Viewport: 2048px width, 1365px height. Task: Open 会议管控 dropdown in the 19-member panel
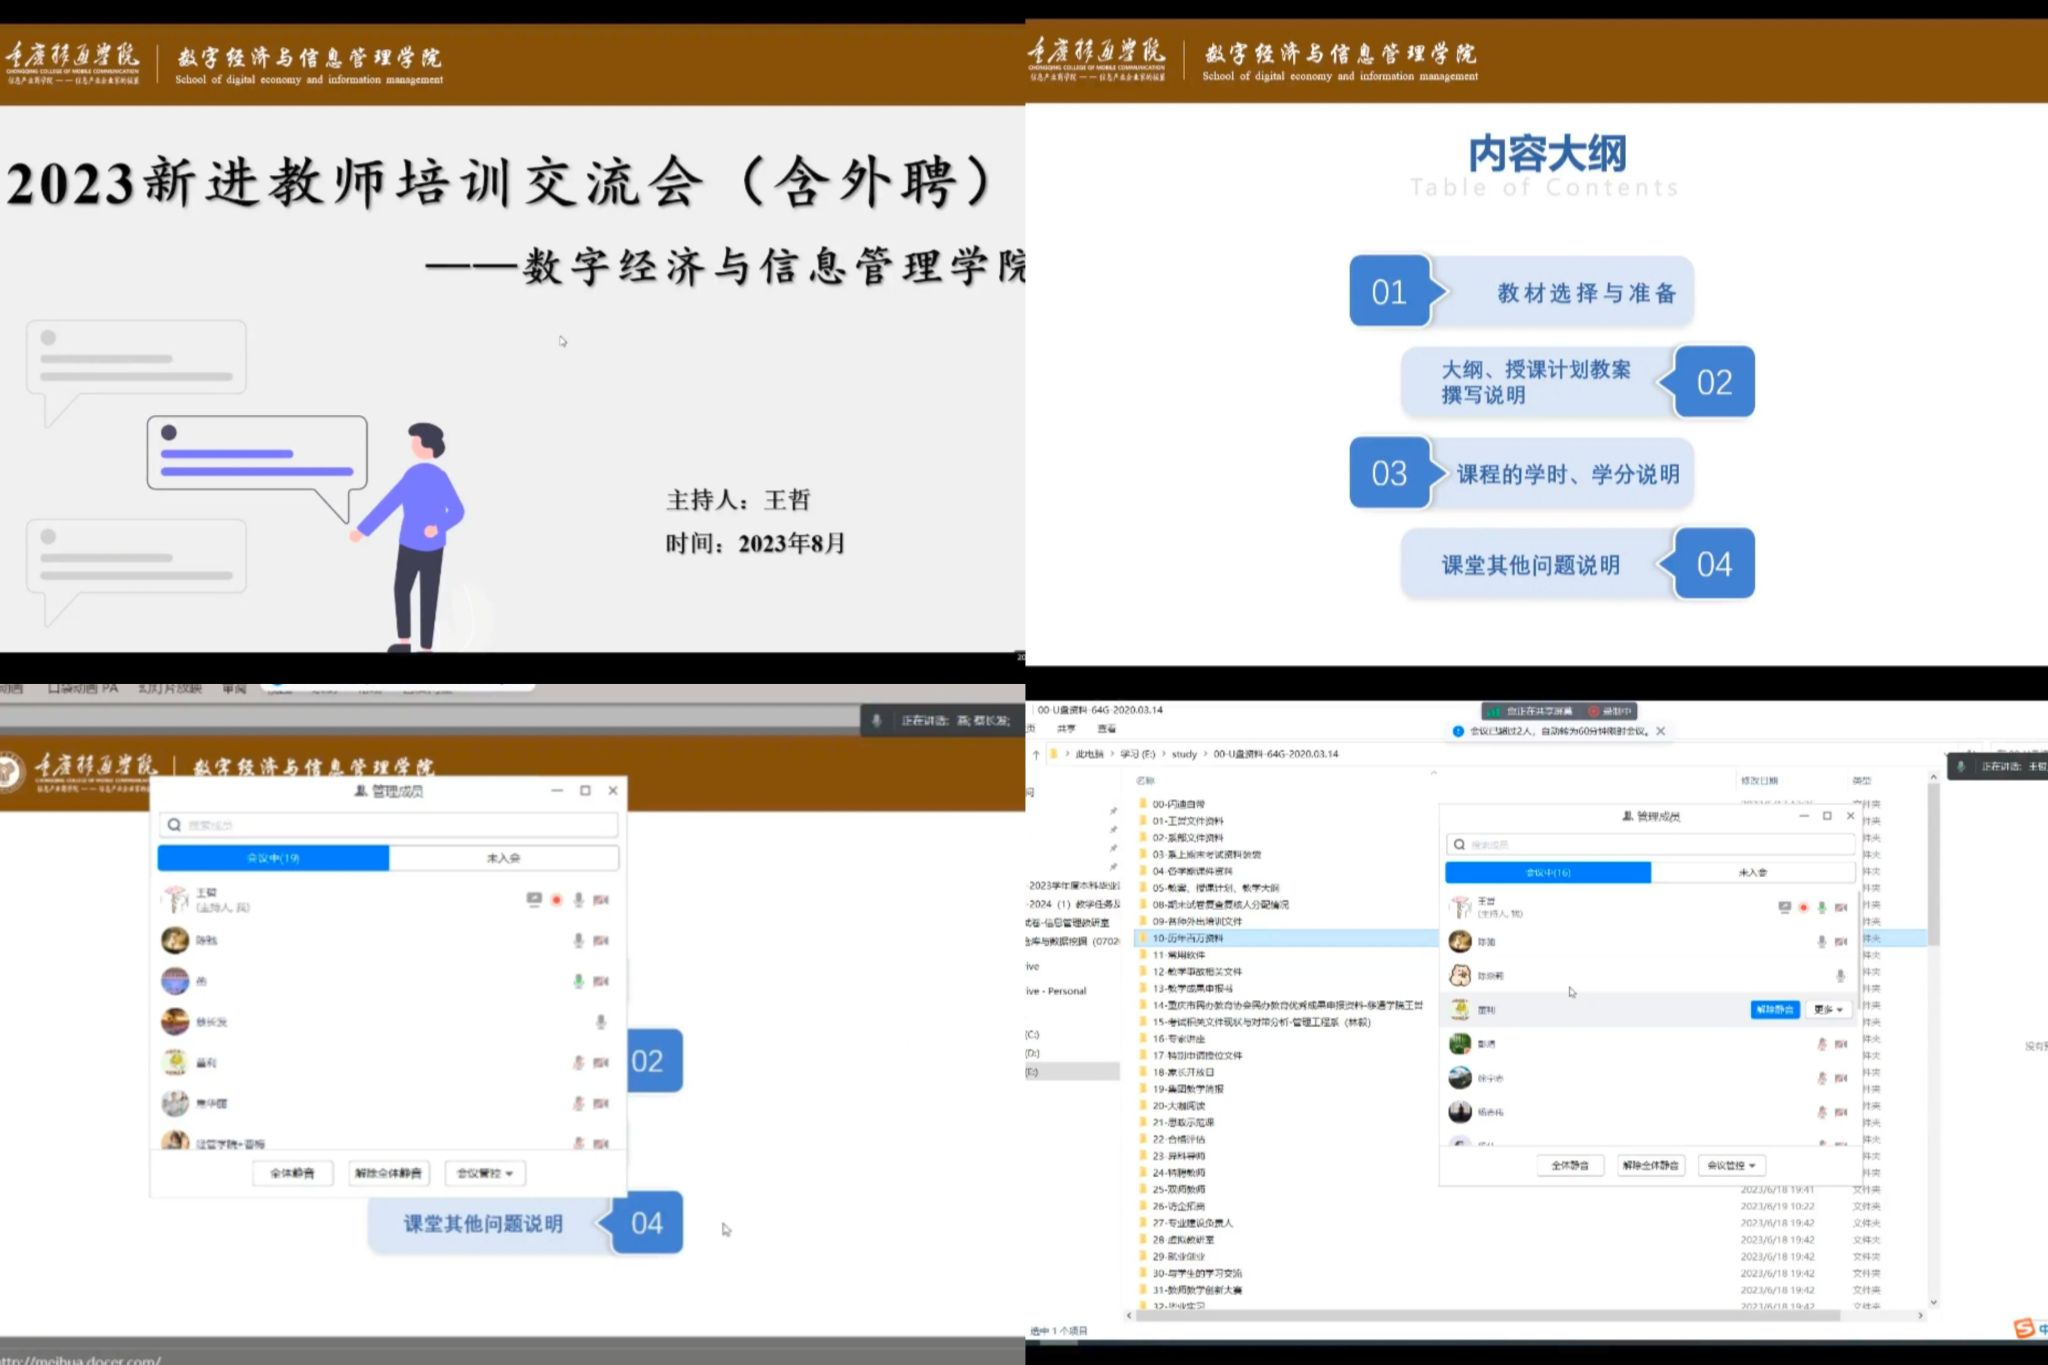484,1173
